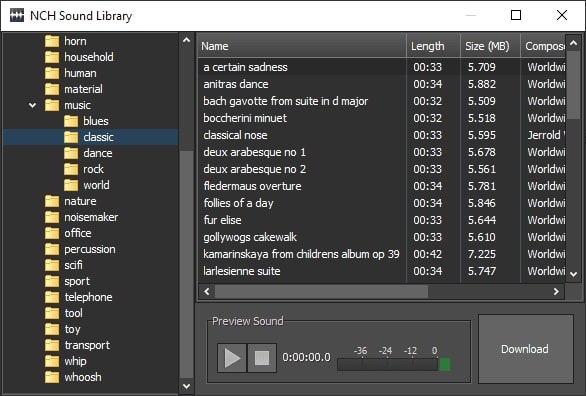Screen dimensions: 586x396
Task: Maximize the NCH Sound Library window
Action: pyautogui.click(x=516, y=15)
